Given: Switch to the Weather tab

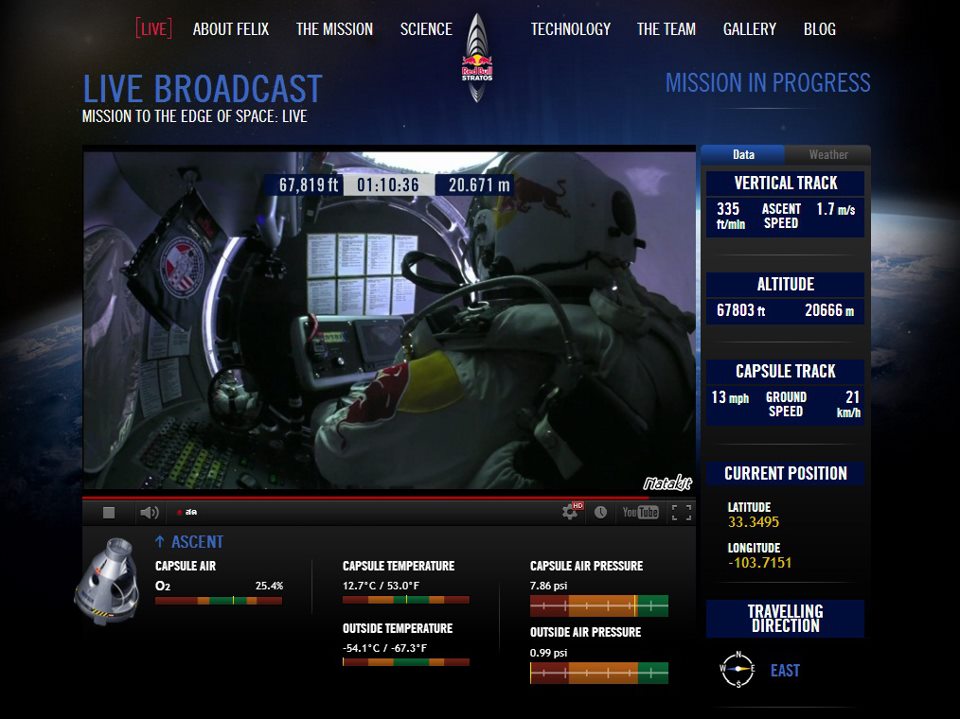Looking at the screenshot, I should (x=828, y=154).
